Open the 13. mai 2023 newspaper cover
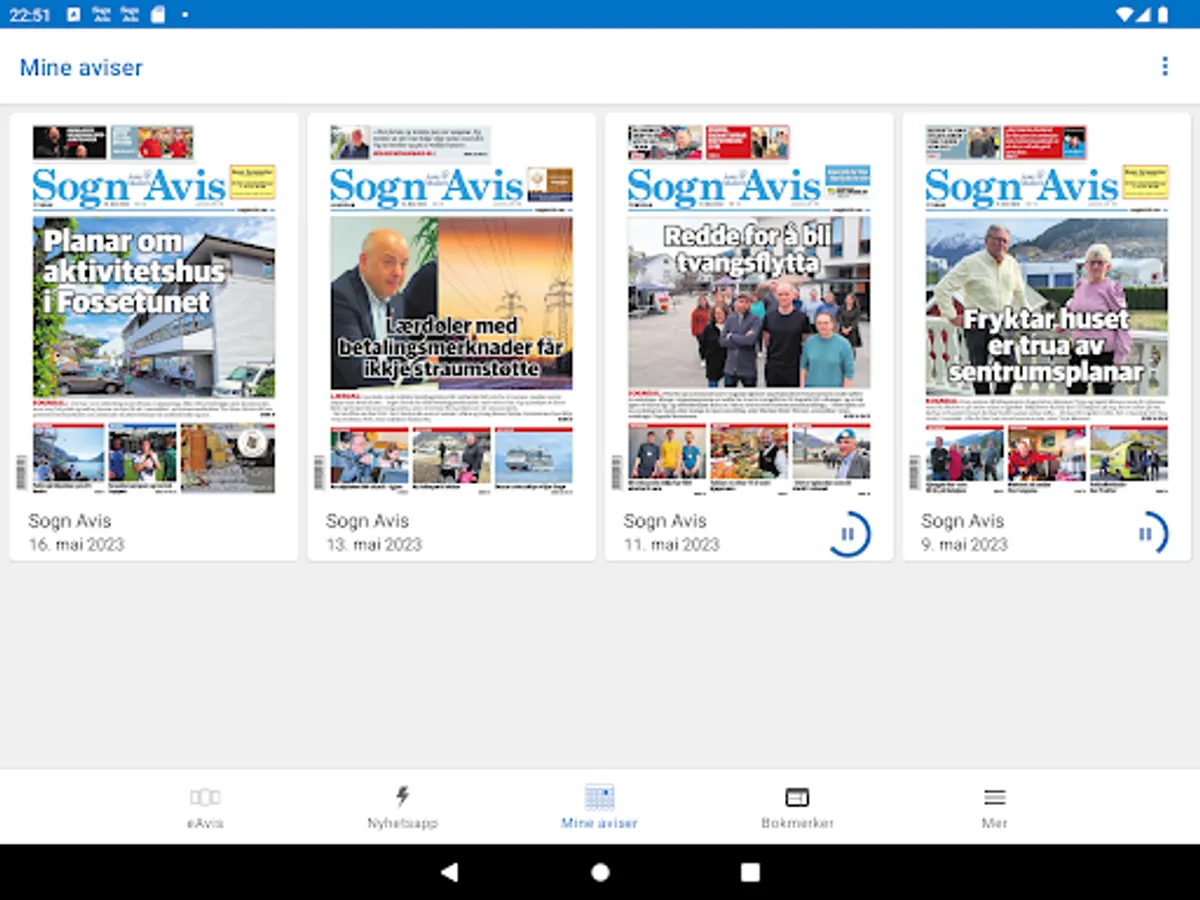This screenshot has height=900, width=1200. [452, 309]
